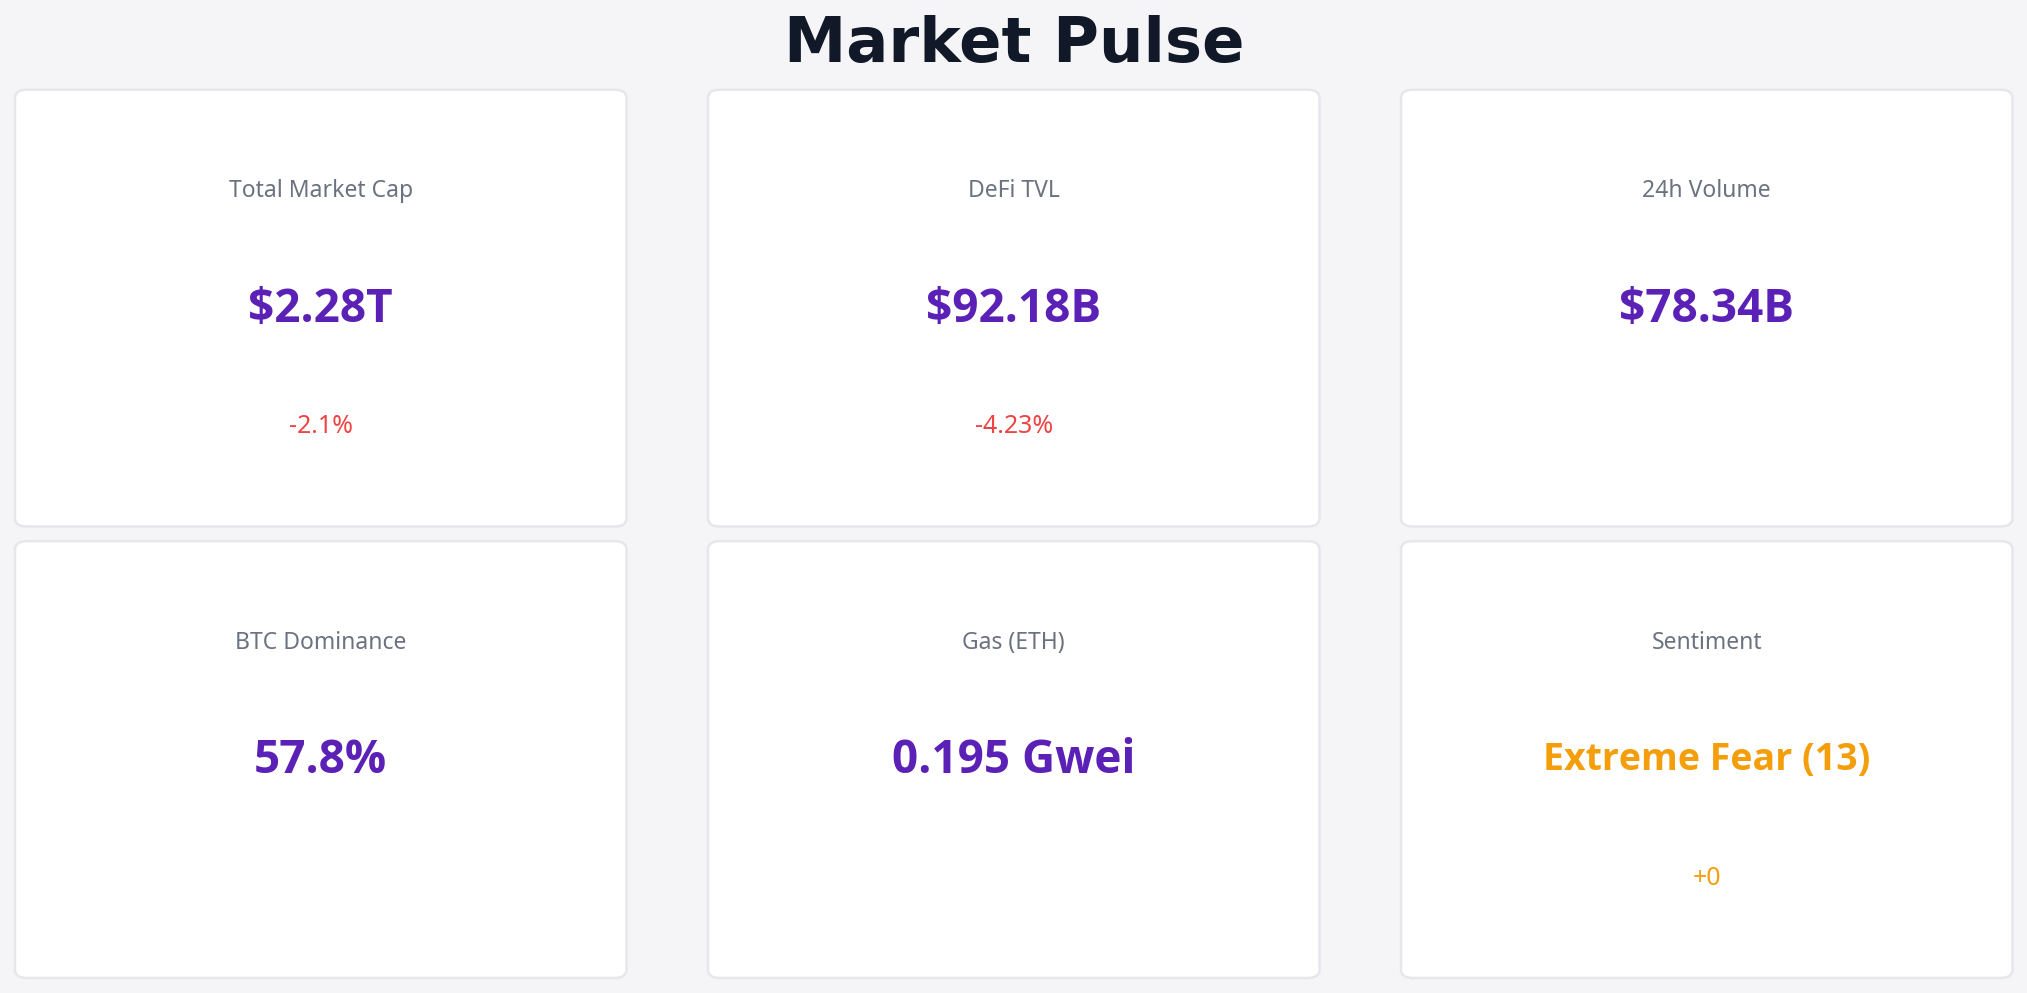2027x993 pixels.
Task: Click the $2.28T market cap value
Action: (320, 306)
